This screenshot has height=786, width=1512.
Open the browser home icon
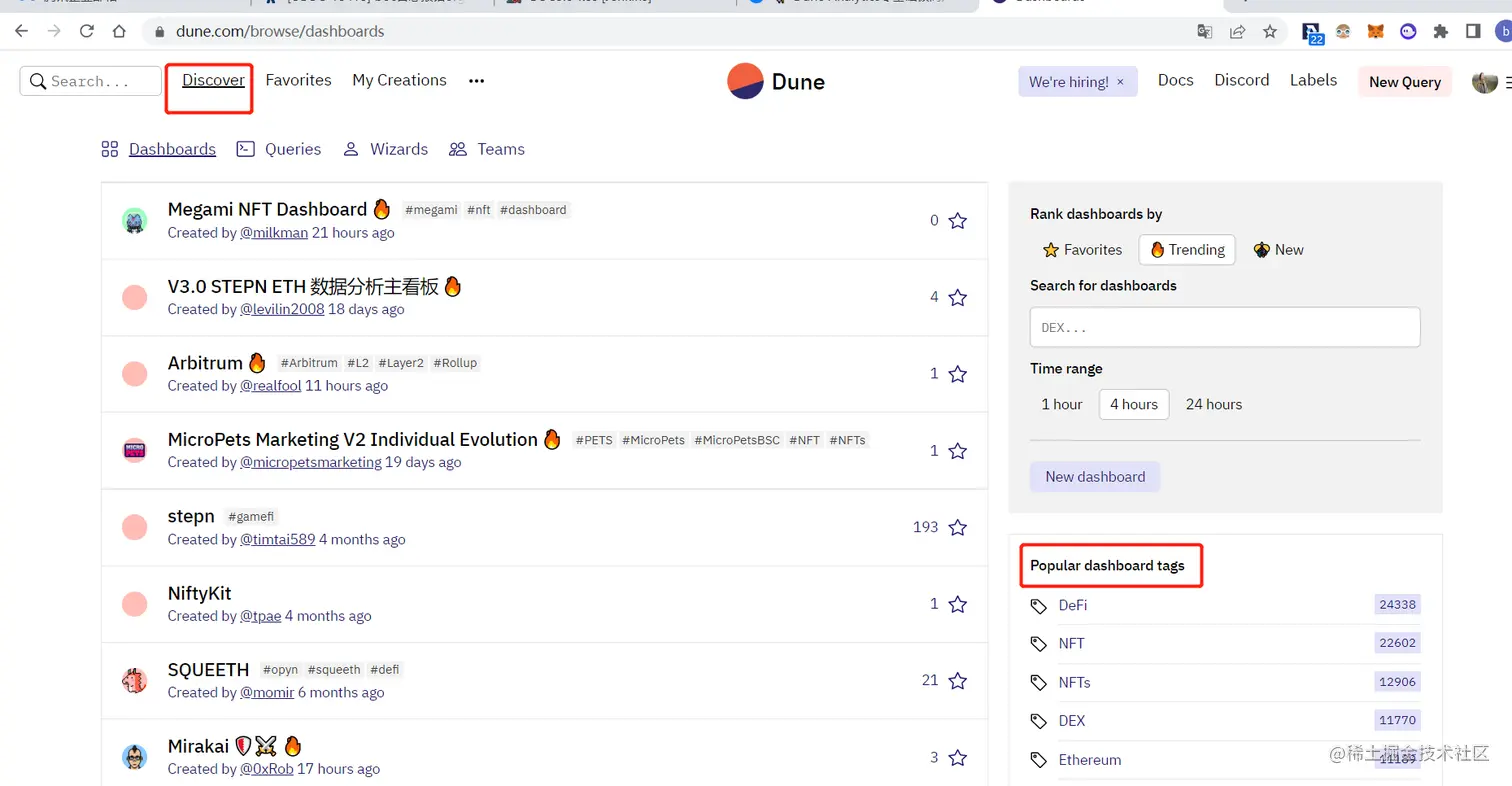coord(119,31)
